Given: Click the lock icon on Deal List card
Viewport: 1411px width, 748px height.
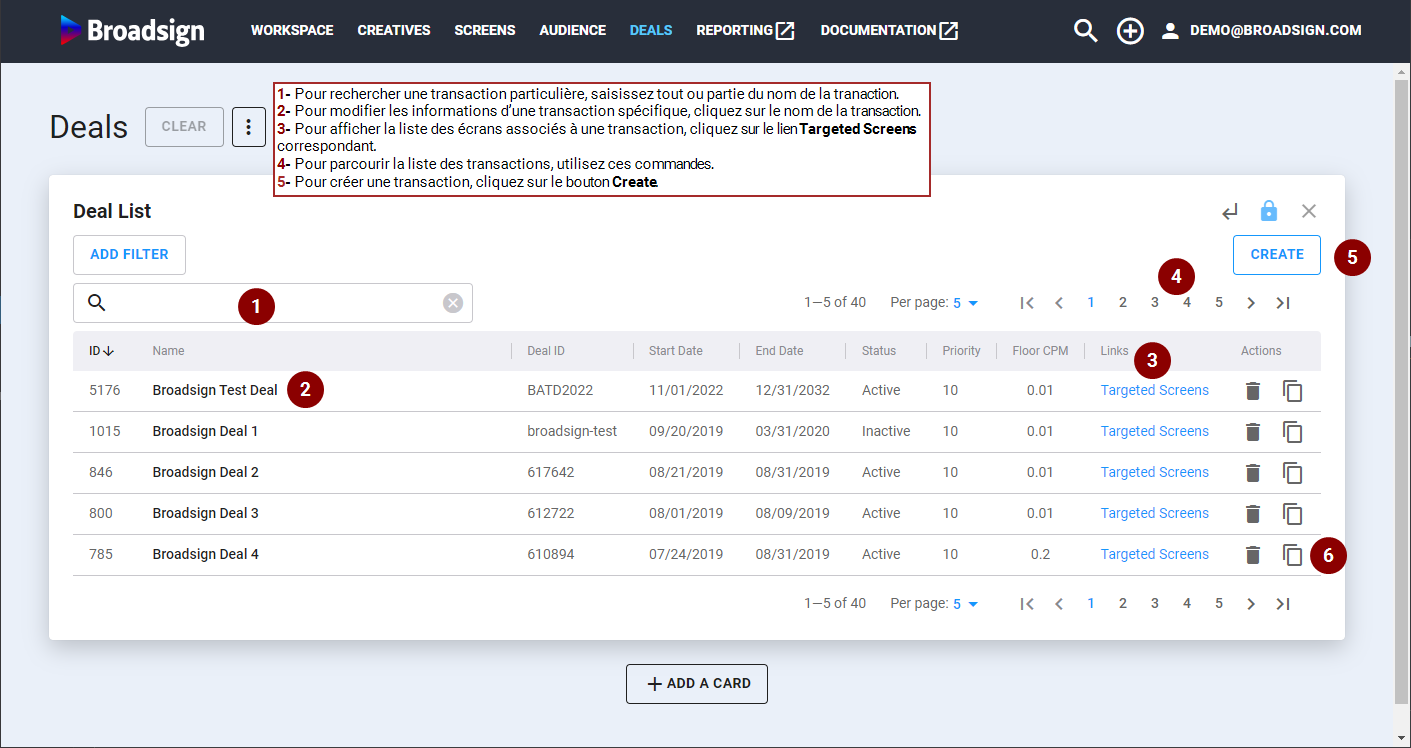Looking at the screenshot, I should [1269, 211].
